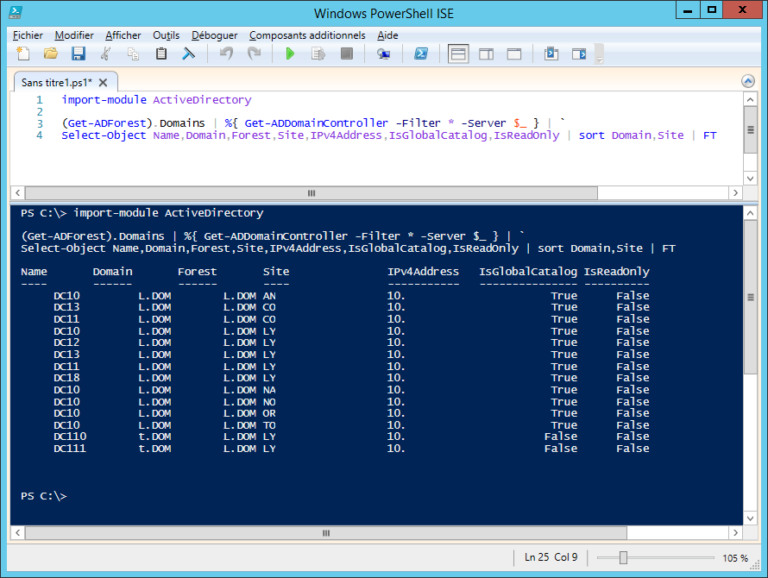Click PowerShell ISE title bar app icon
Viewport: 768px width, 578px height.
click(x=16, y=13)
